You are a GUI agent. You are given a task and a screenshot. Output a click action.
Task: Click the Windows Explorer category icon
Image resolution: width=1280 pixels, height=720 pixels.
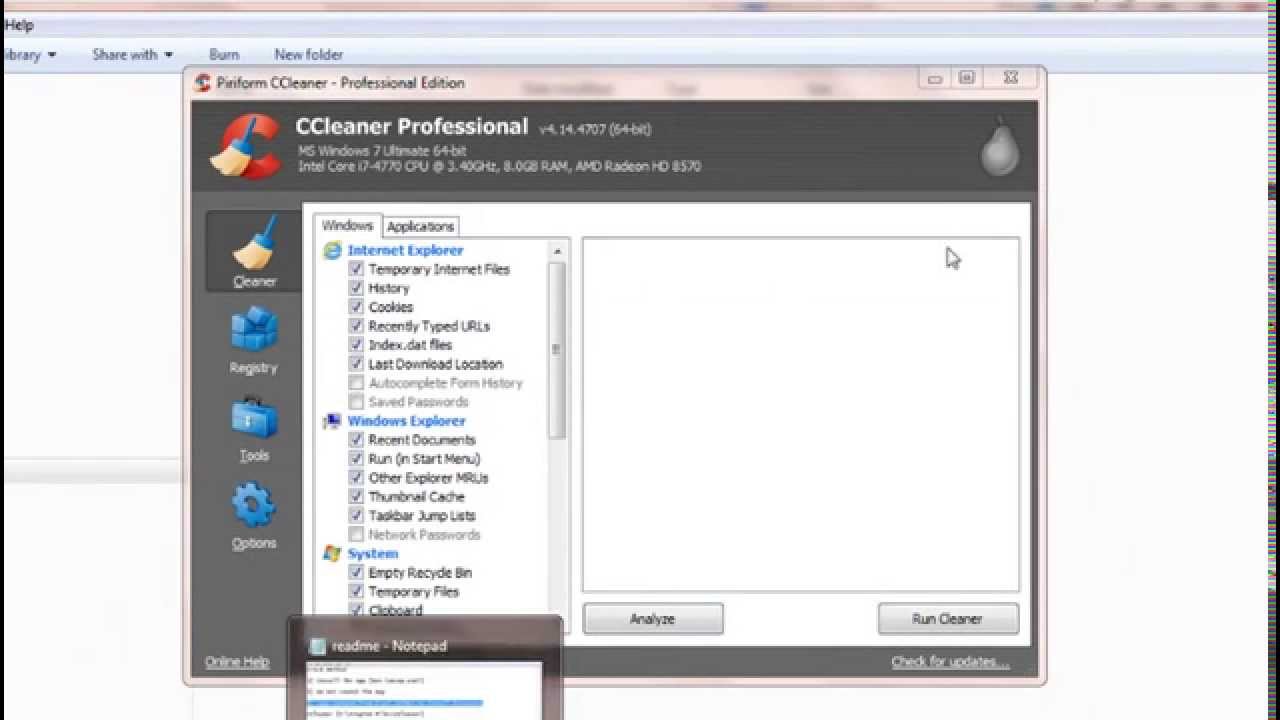(x=332, y=421)
